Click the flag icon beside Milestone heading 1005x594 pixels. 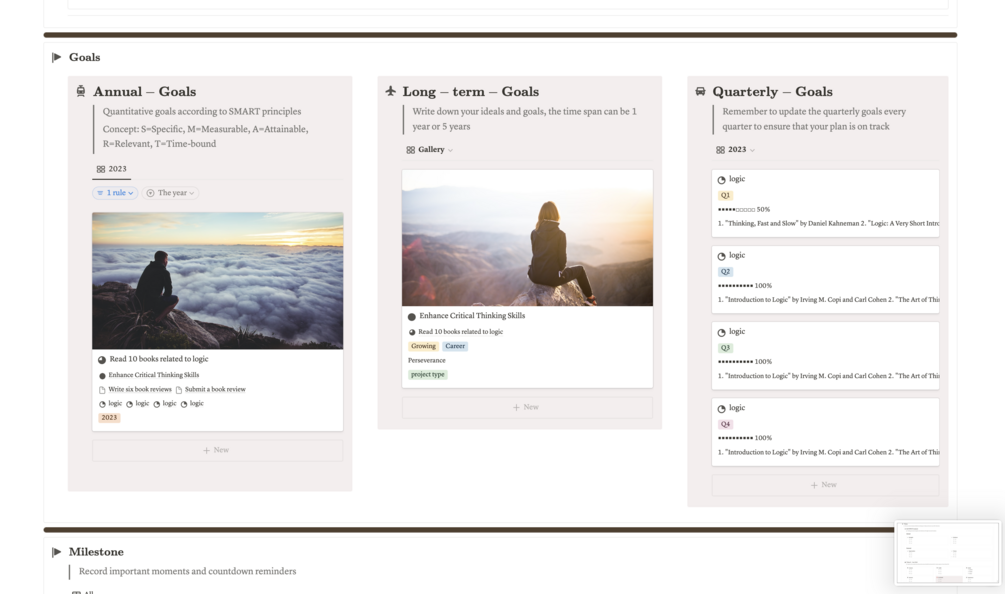[x=56, y=552]
